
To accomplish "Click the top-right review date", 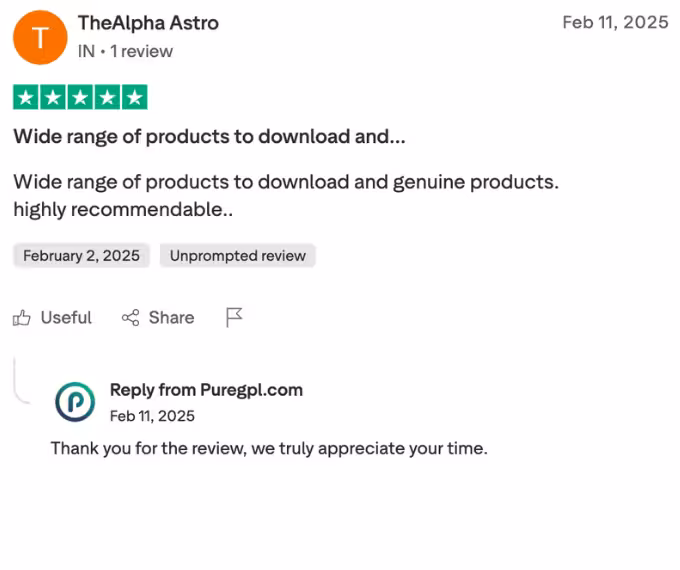I will 615,23.
